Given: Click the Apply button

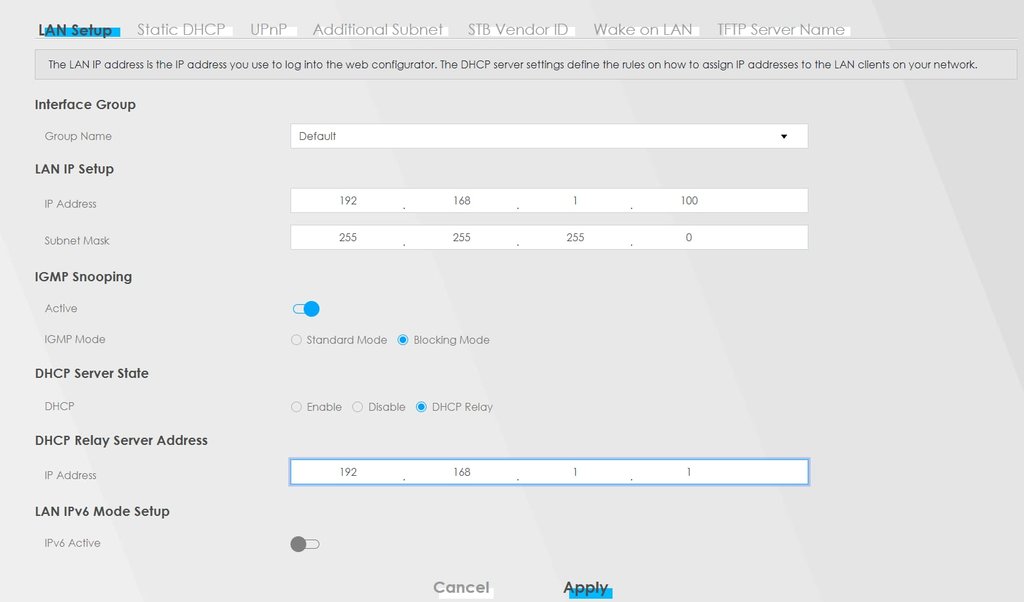Looking at the screenshot, I should (x=586, y=588).
